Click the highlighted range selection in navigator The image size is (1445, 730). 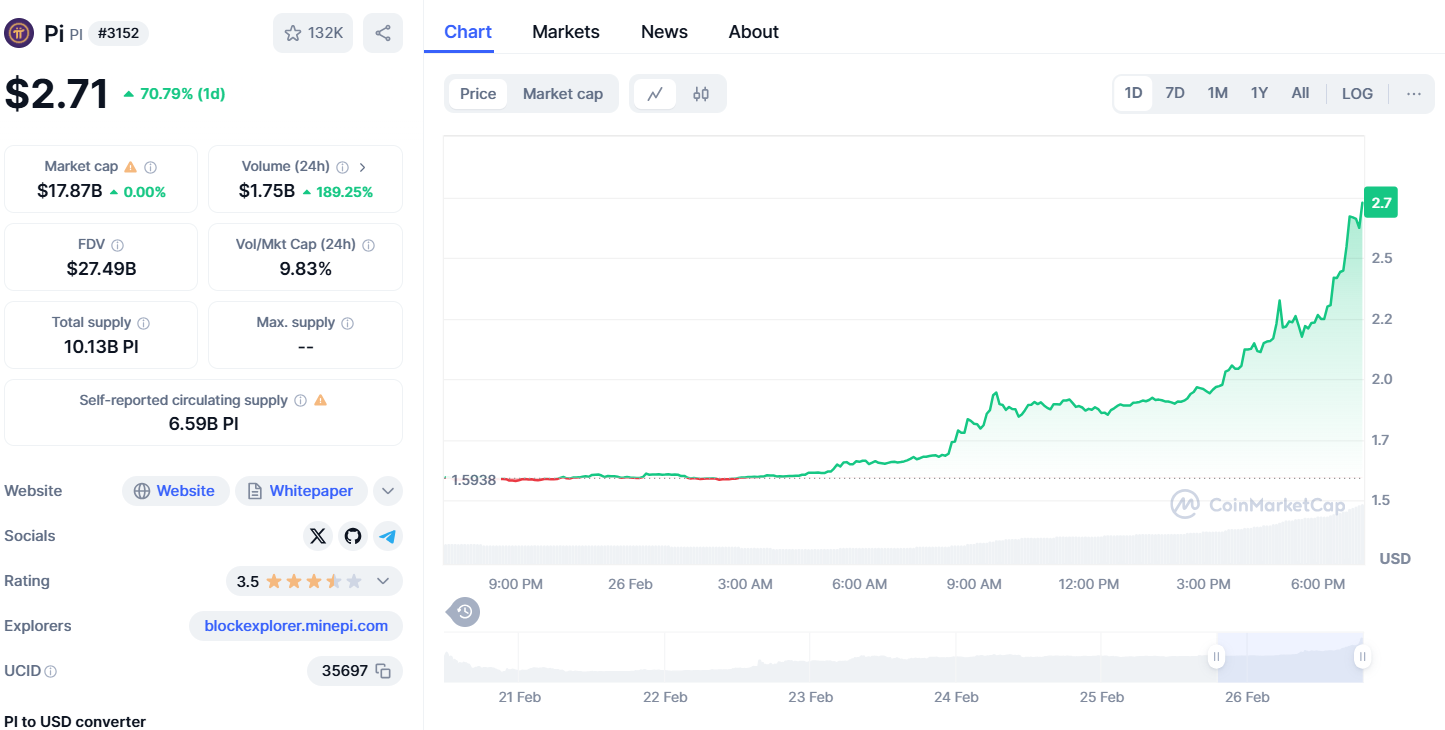pyautogui.click(x=1289, y=657)
